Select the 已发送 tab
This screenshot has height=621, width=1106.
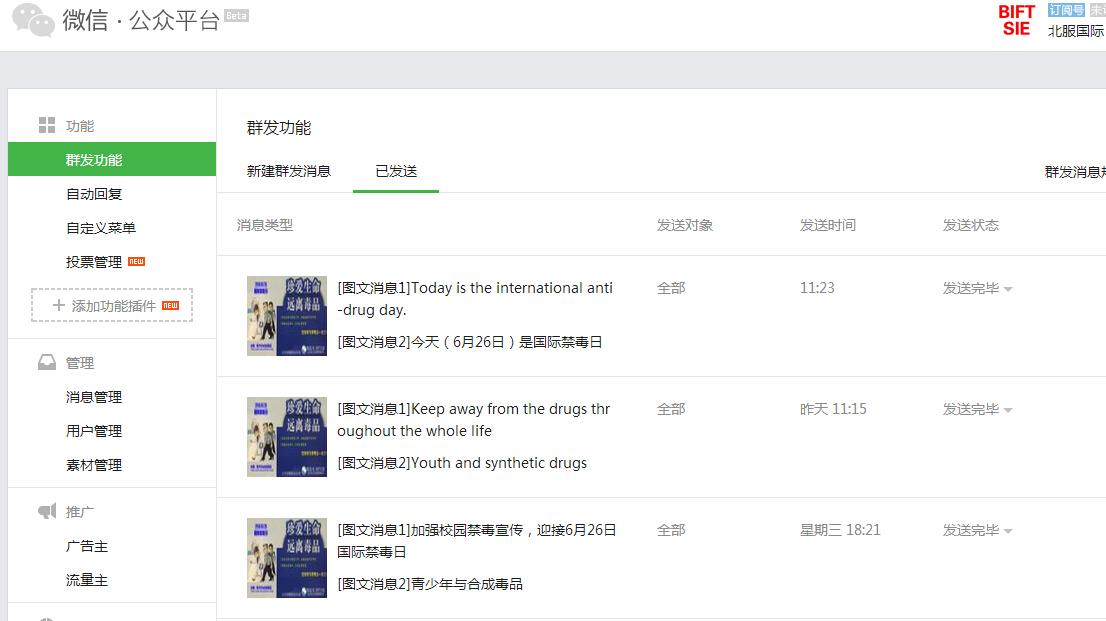[396, 171]
